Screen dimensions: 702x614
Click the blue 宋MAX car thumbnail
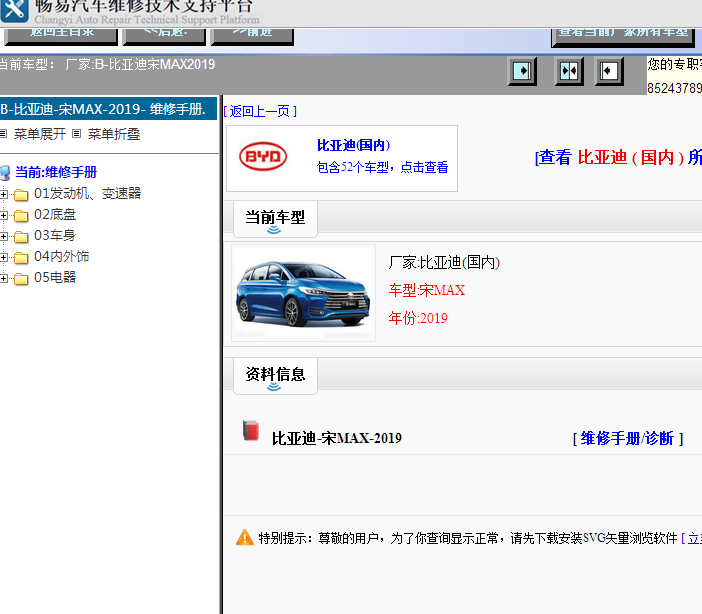(304, 293)
